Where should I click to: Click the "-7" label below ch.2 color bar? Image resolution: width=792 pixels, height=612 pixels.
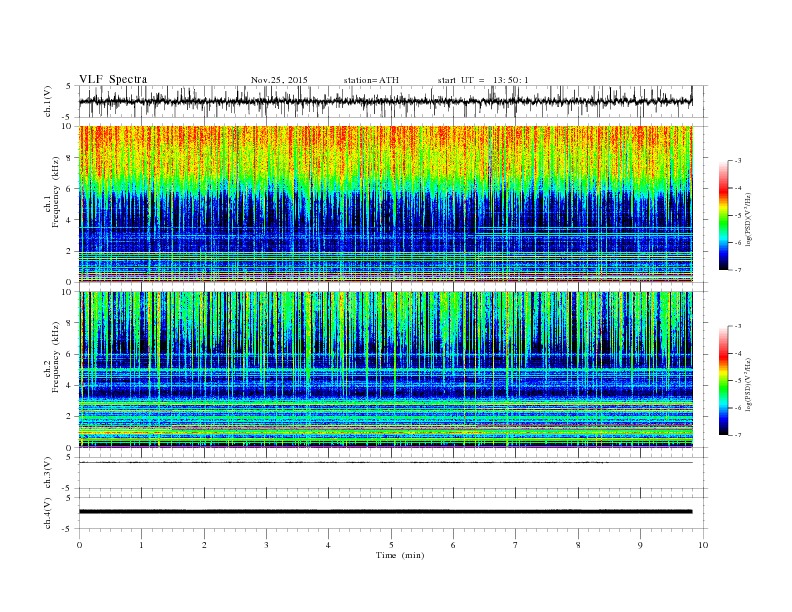(737, 435)
